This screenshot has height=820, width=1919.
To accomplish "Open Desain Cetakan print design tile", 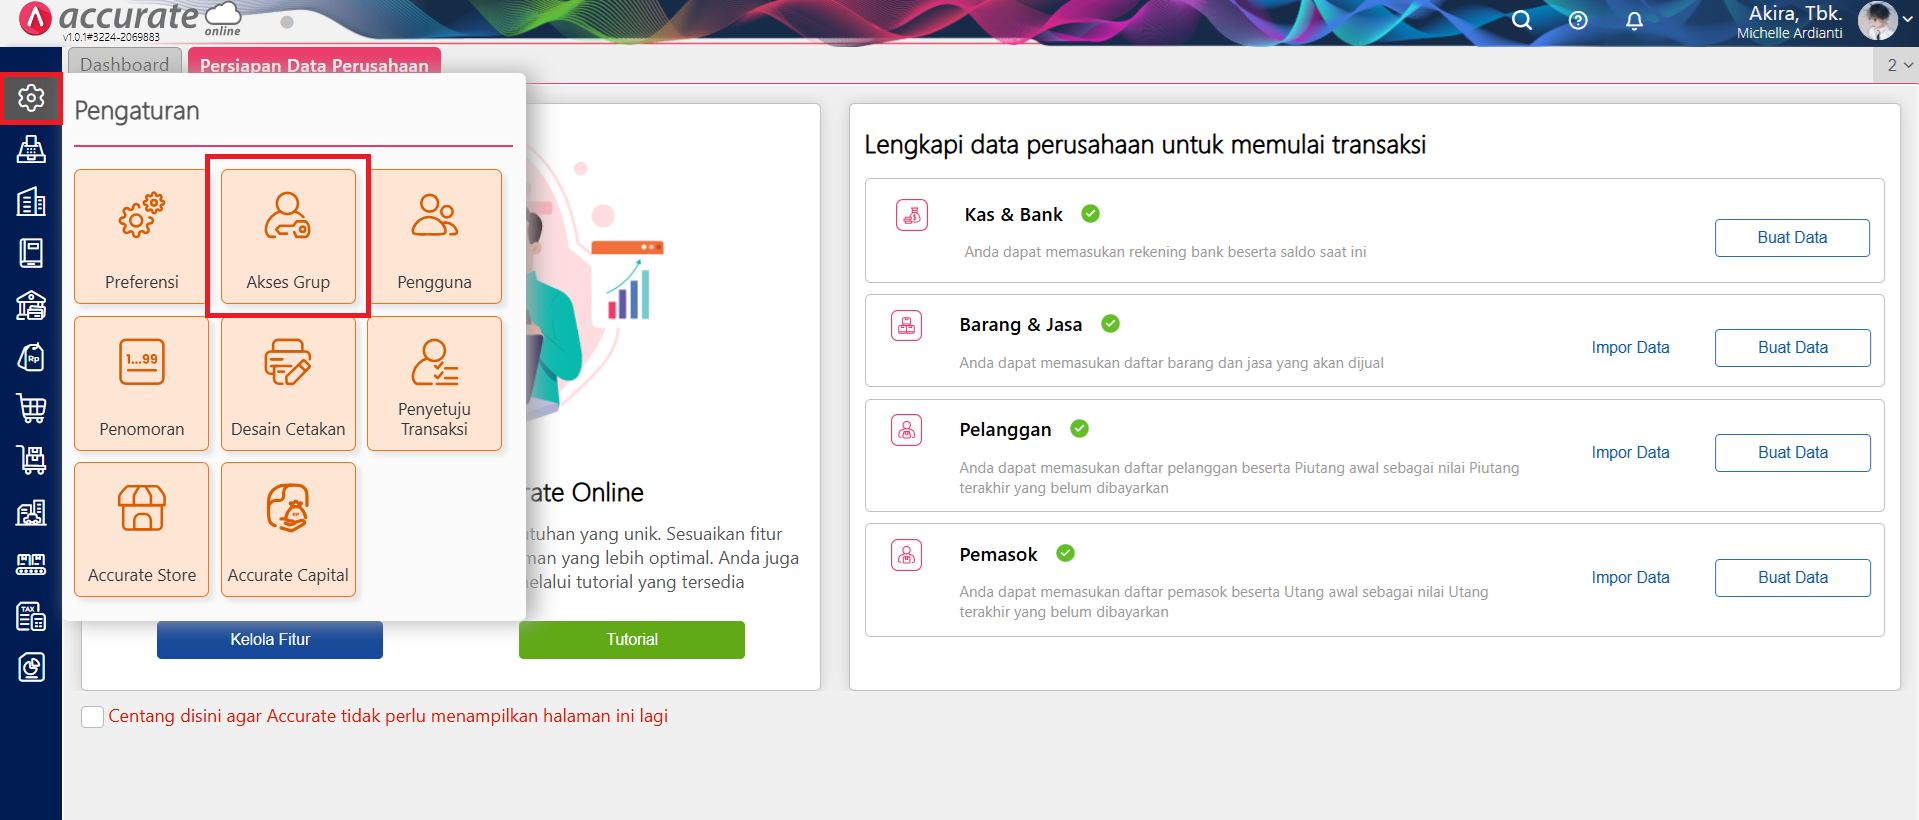I will point(288,383).
